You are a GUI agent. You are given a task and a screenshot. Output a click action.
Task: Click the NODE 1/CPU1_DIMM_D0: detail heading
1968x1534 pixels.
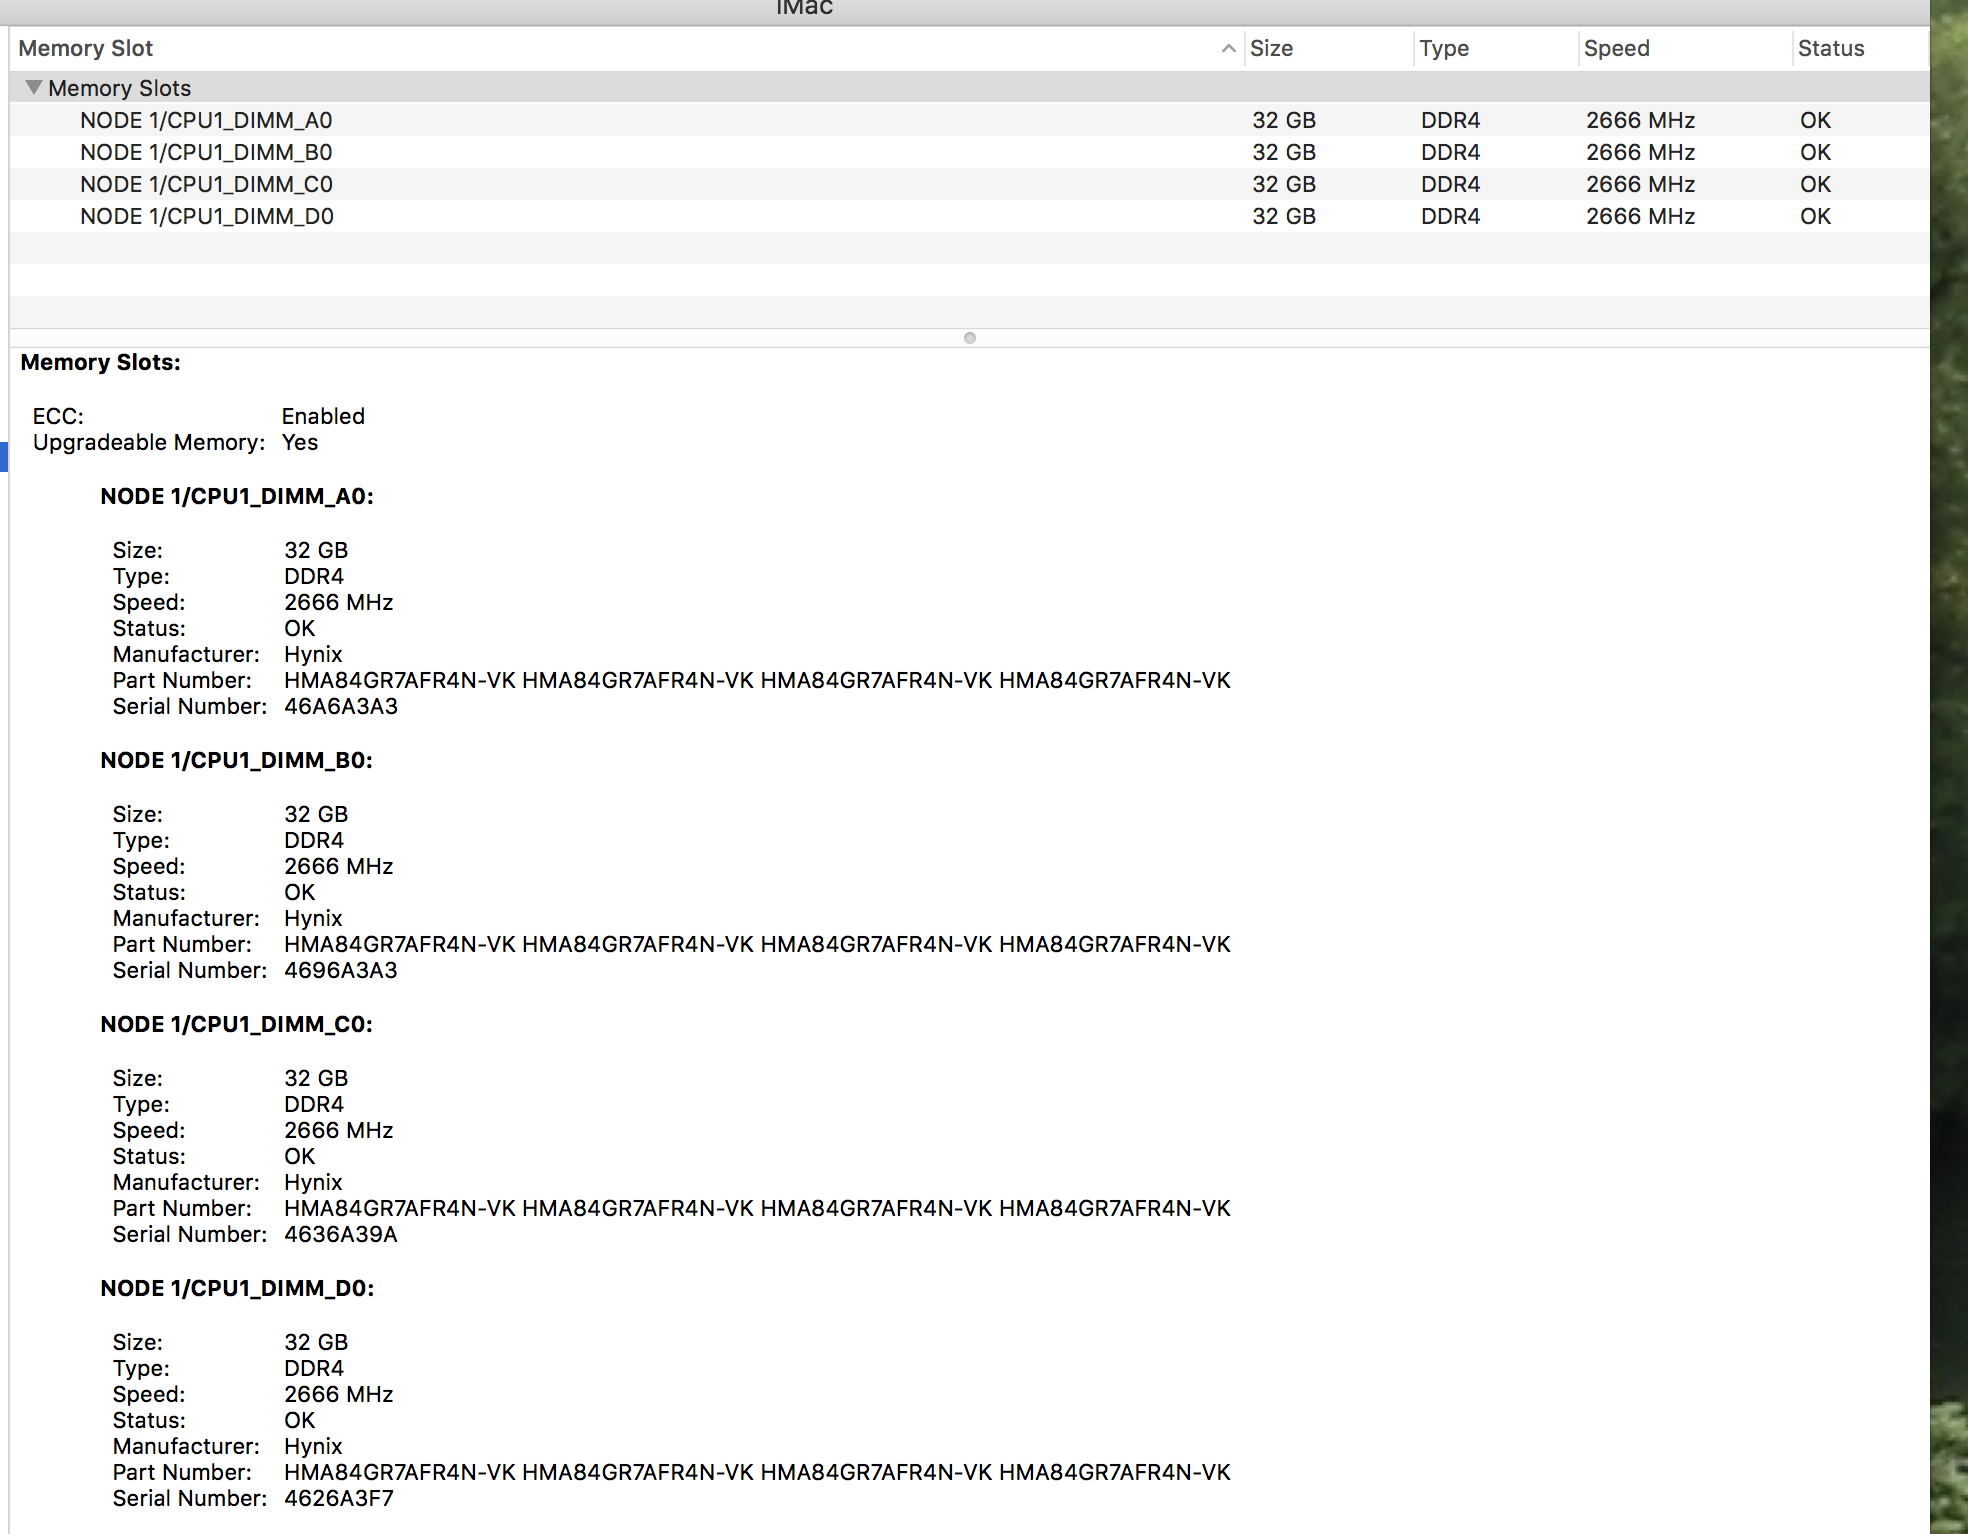coord(237,1288)
